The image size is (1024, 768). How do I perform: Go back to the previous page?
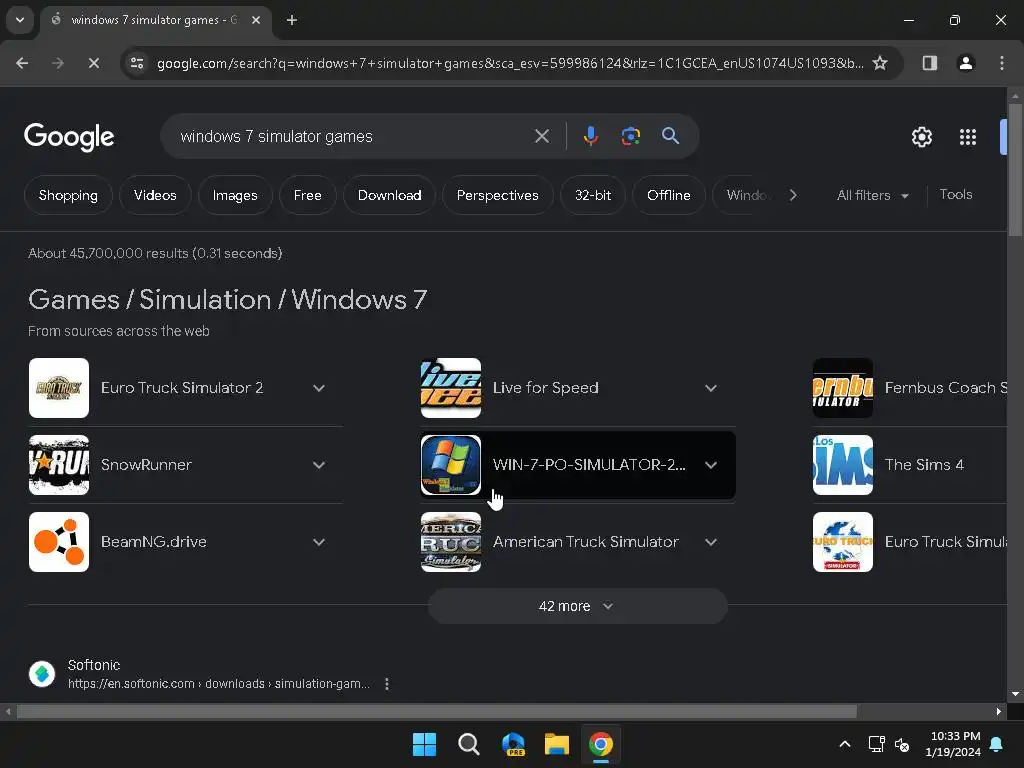[x=22, y=63]
